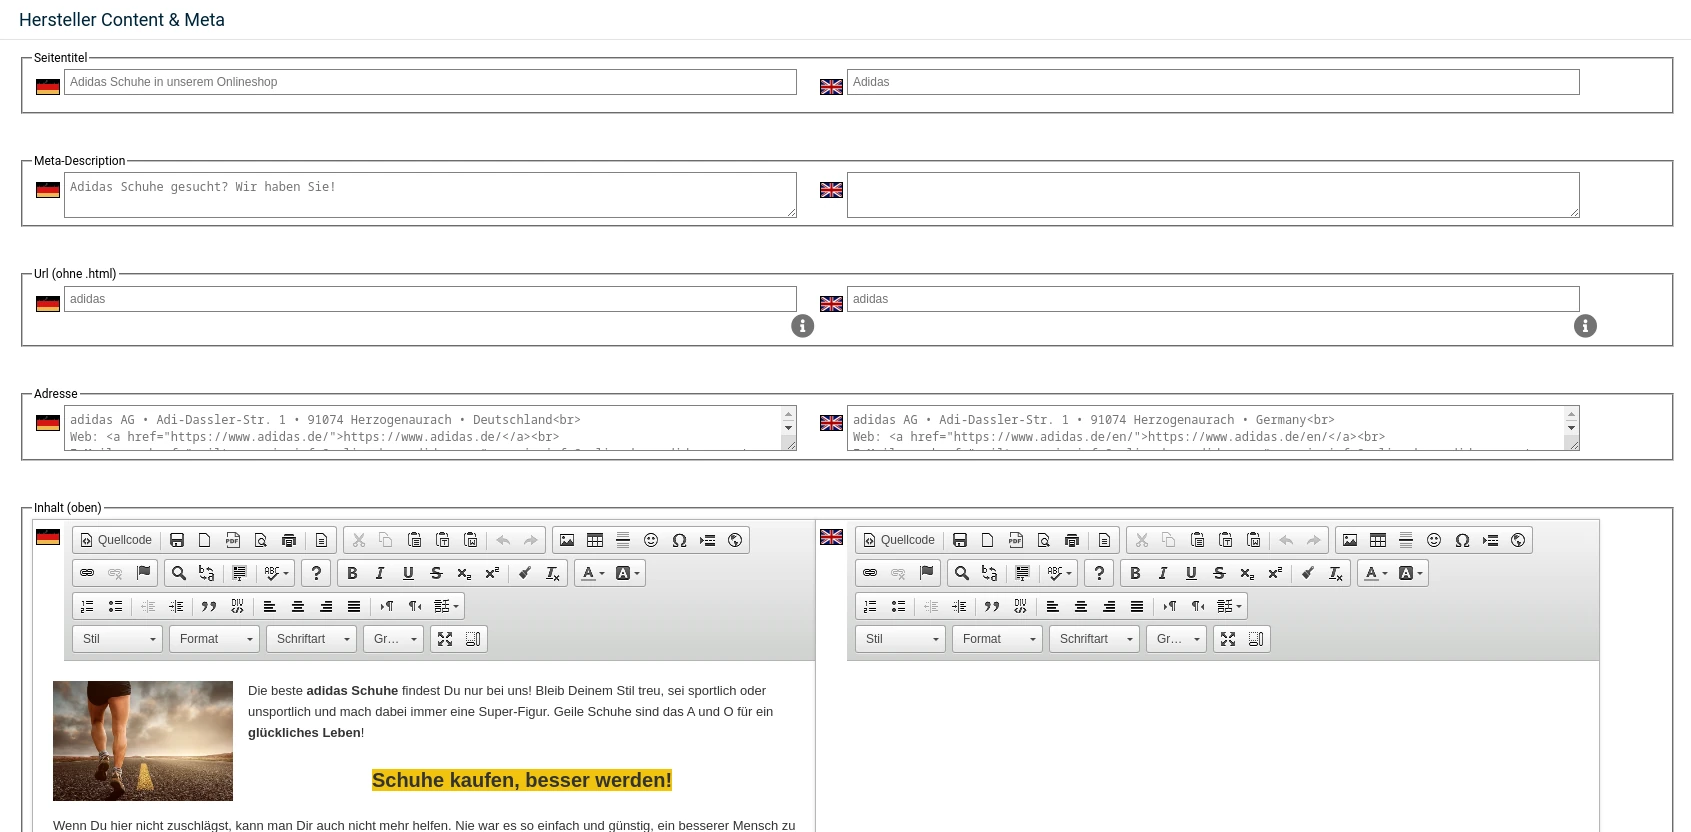Open Templates icon in German editor
The width and height of the screenshot is (1691, 832).
(x=321, y=540)
